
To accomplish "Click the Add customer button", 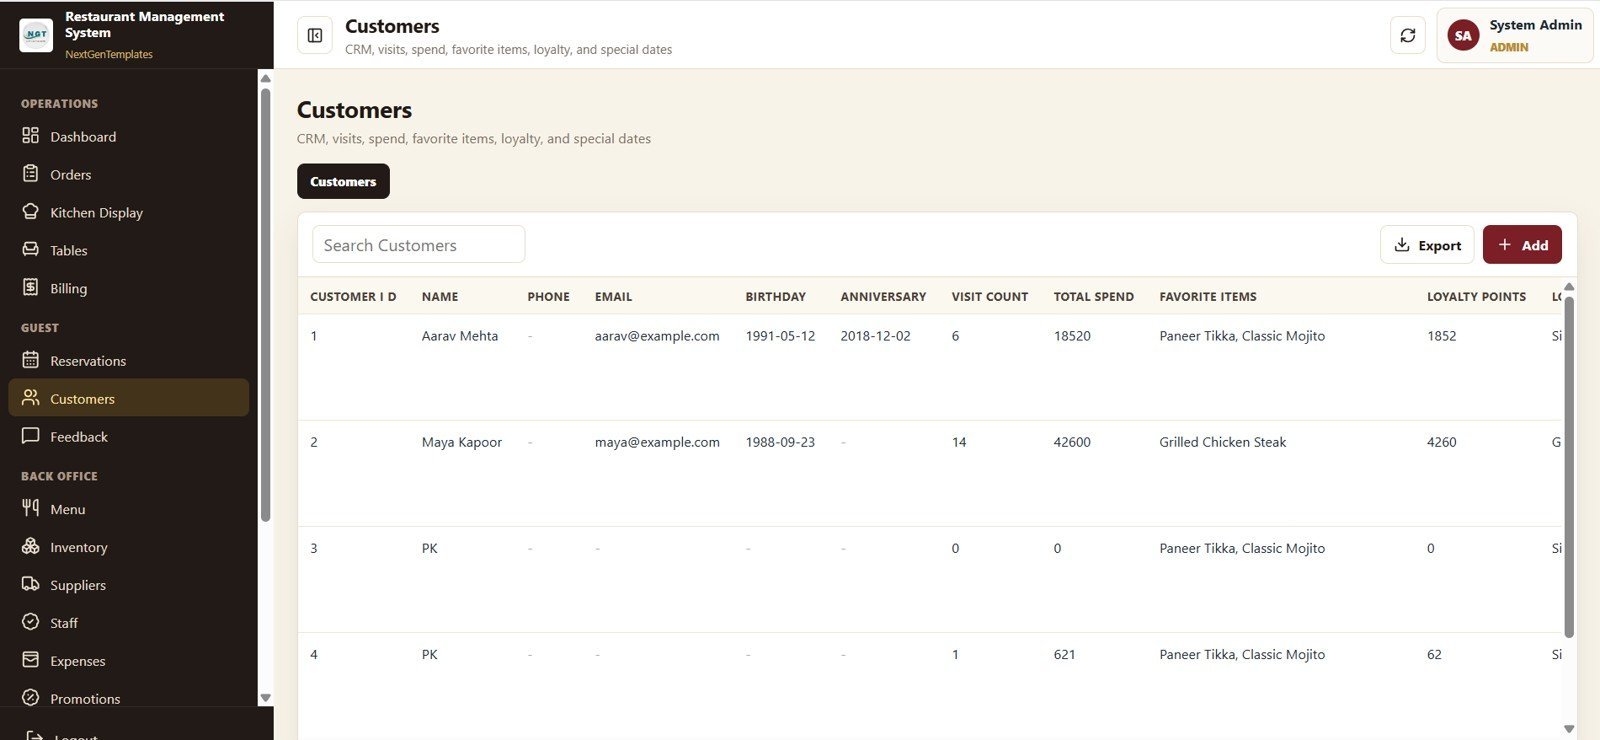I will click(1522, 245).
